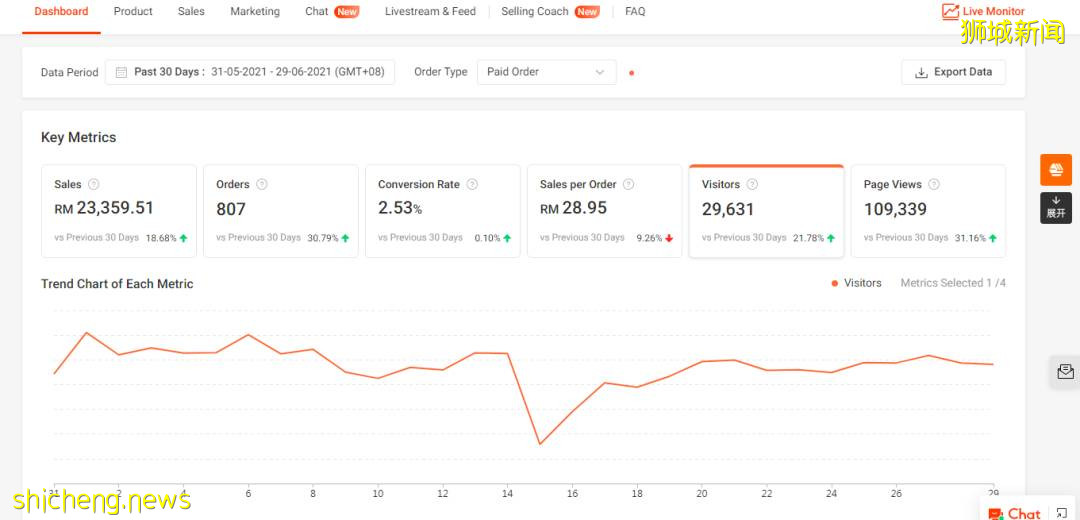Click the Visitors legend orange dot
Image resolution: width=1080 pixels, height=520 pixels.
pyautogui.click(x=834, y=283)
